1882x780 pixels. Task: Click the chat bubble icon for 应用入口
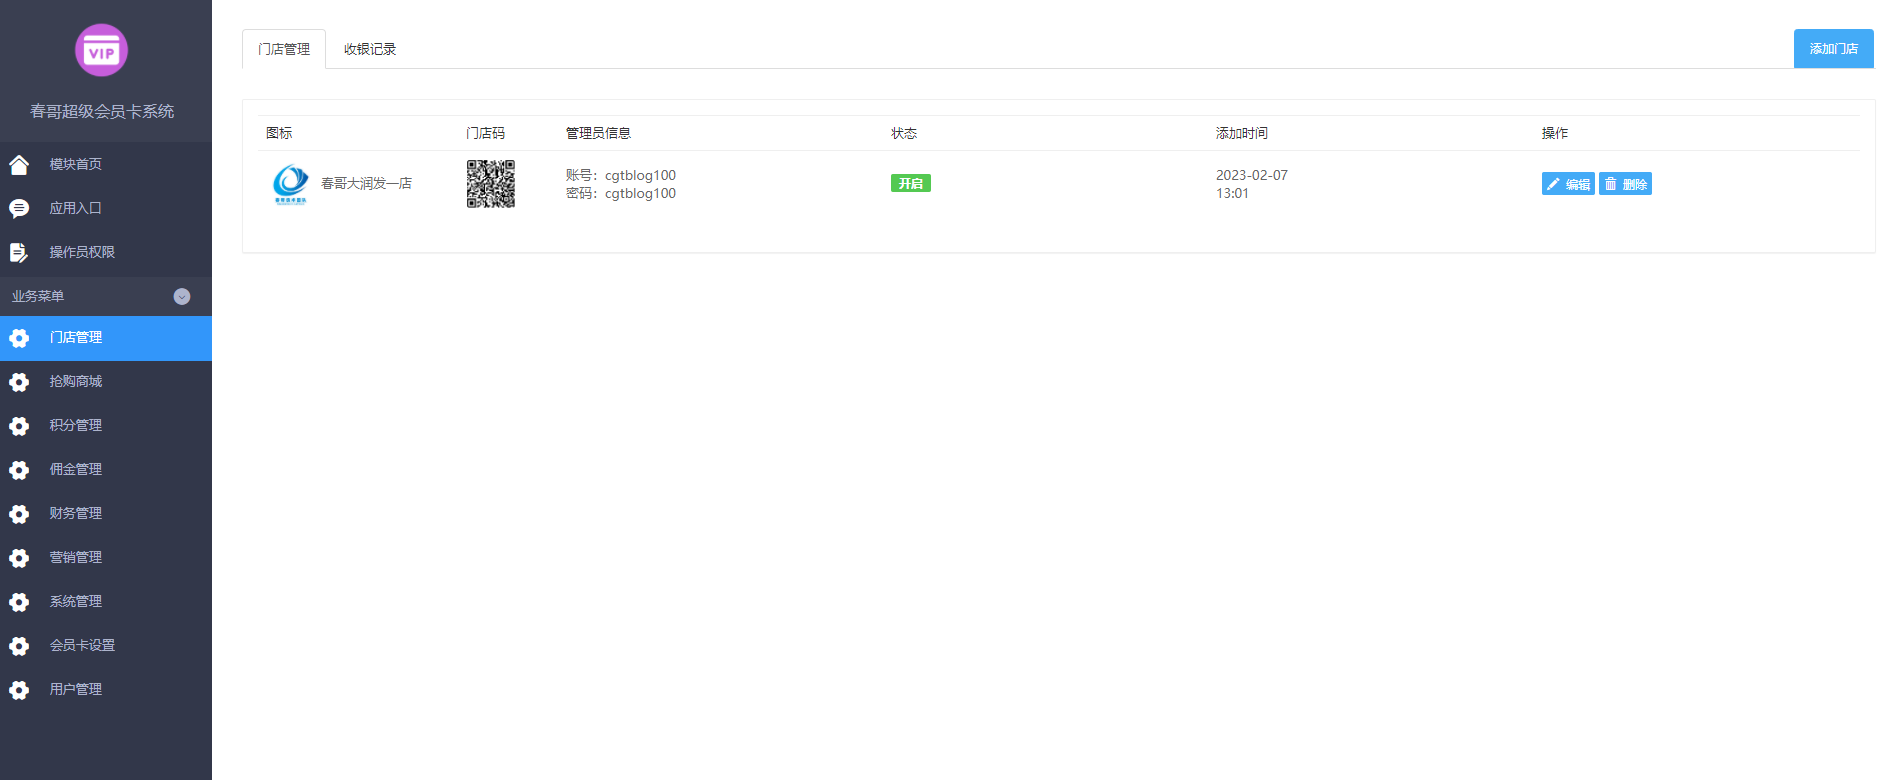coord(19,208)
